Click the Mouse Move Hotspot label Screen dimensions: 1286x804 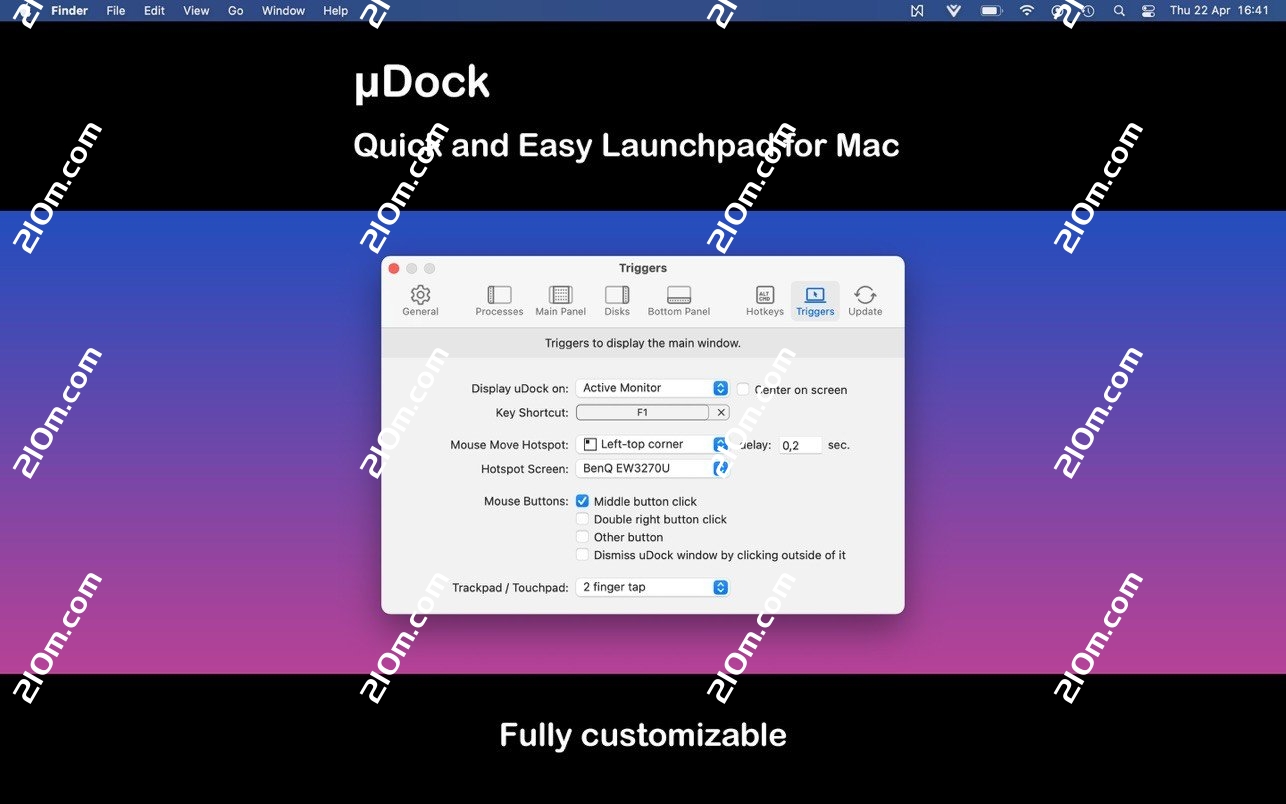509,445
